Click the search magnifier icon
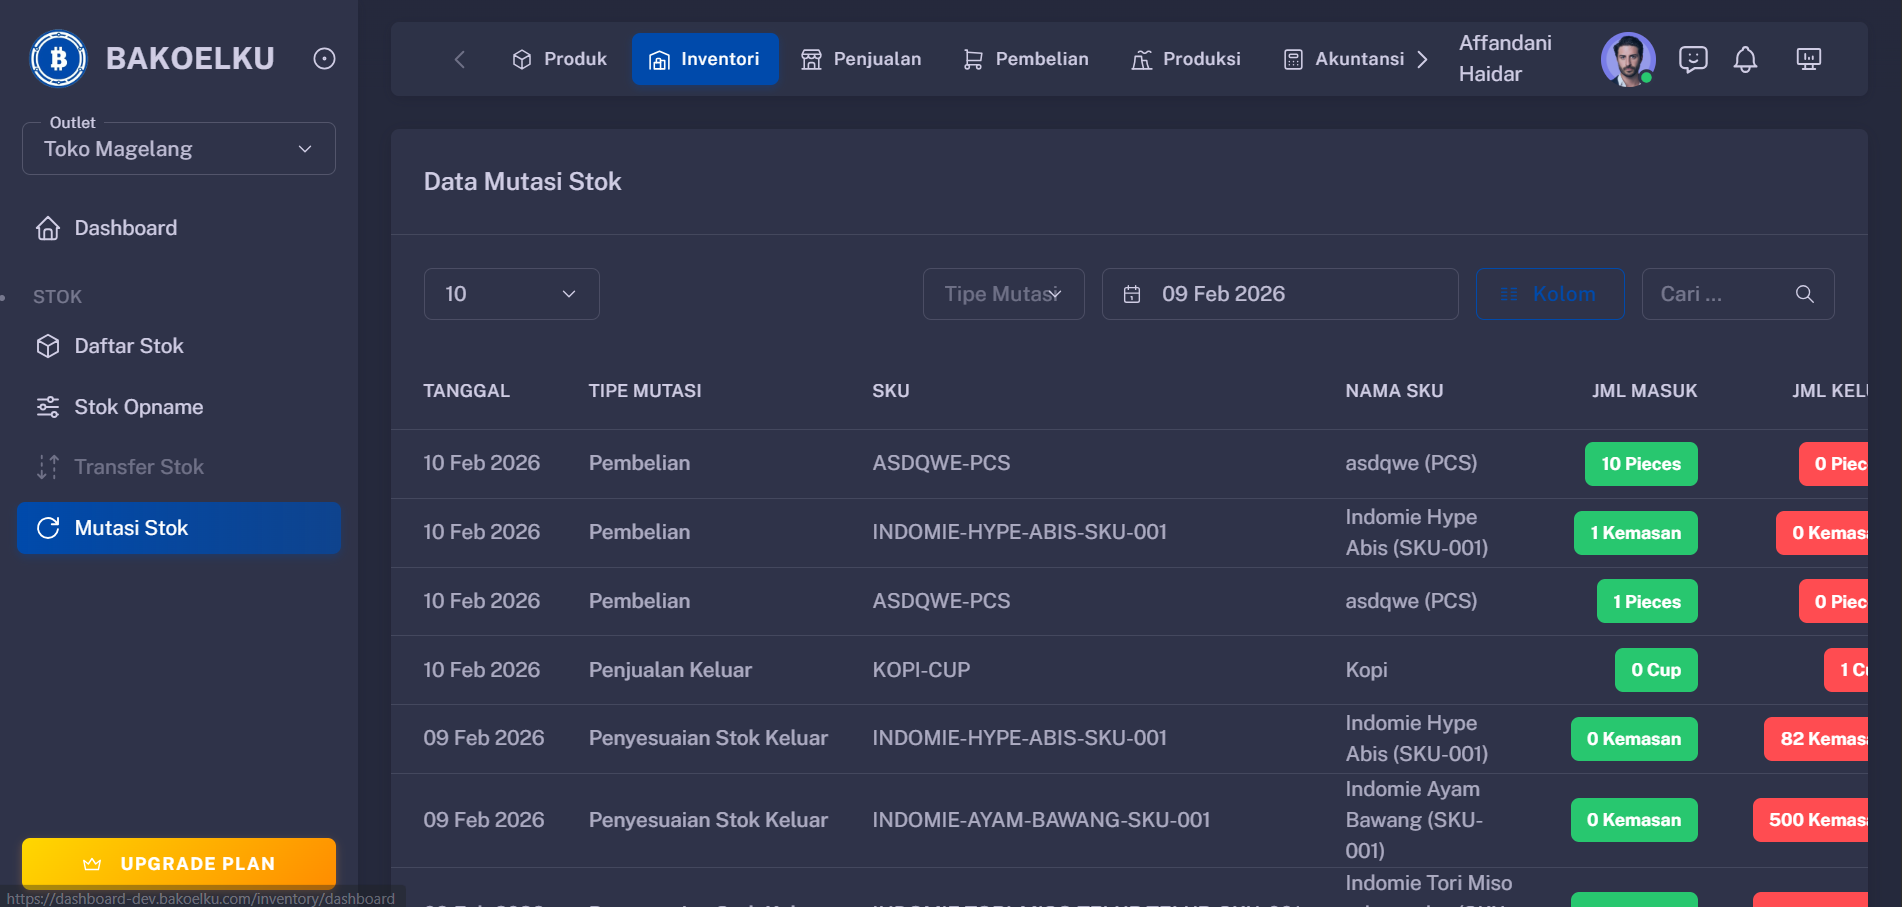This screenshot has width=1902, height=907. [1804, 294]
